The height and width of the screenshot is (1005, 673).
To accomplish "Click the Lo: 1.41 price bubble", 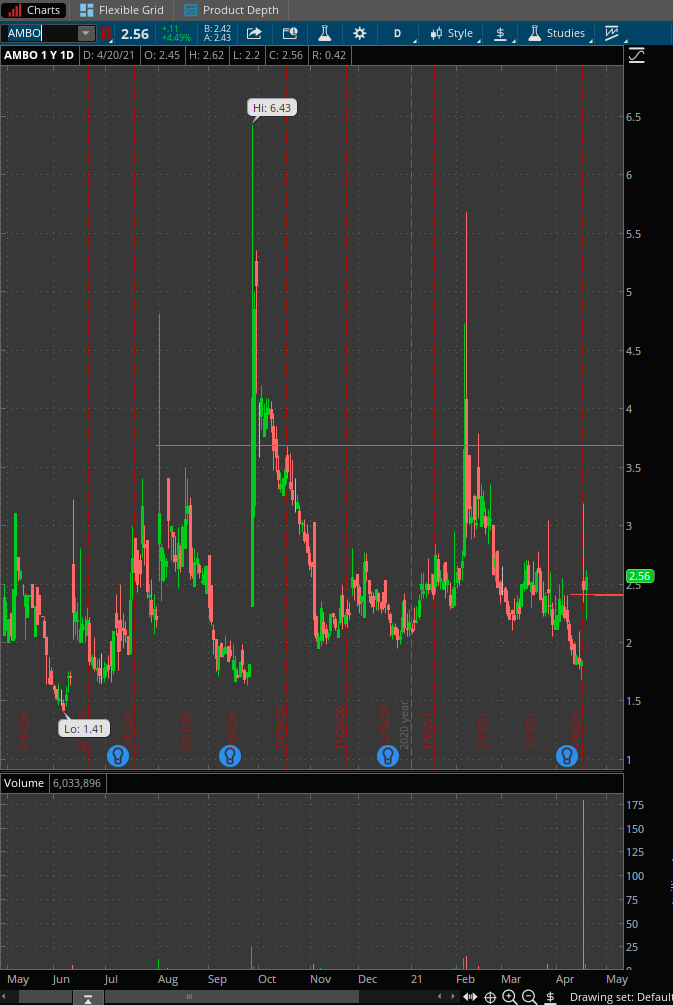I will [x=83, y=729].
